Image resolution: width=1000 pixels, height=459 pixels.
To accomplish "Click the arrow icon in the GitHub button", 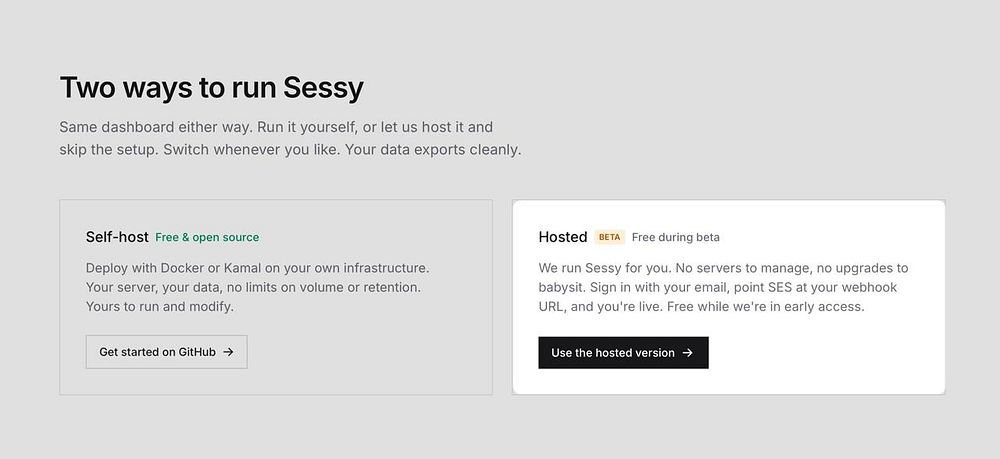I will (228, 352).
